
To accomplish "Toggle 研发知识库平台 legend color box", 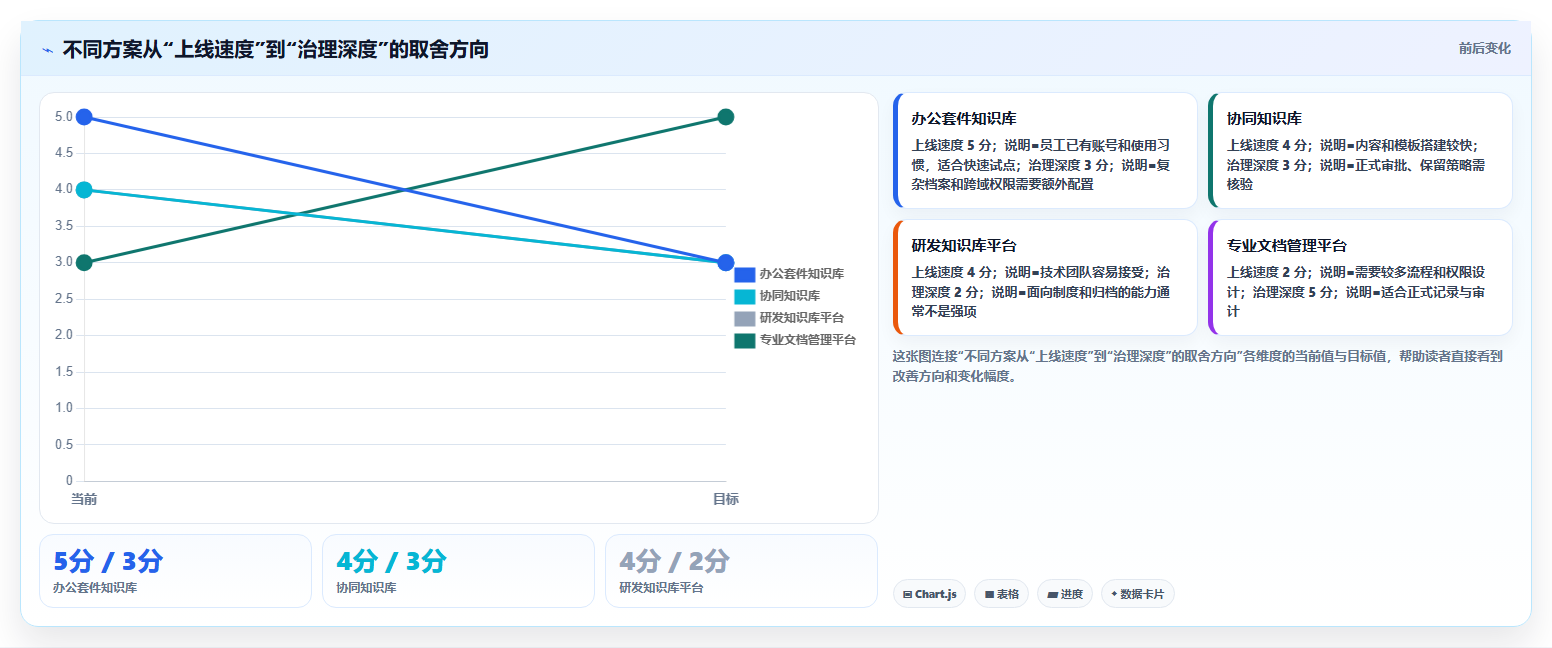I will pyautogui.click(x=744, y=318).
